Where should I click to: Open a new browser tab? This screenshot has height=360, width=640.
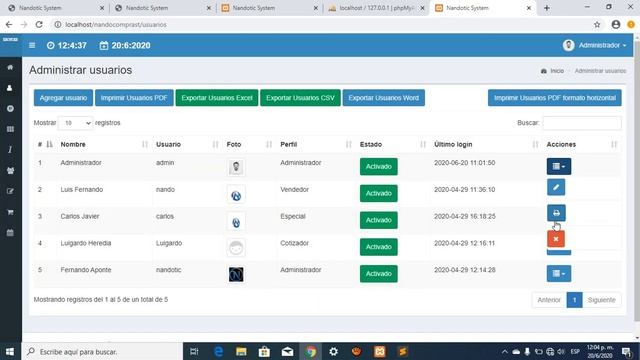tap(547, 8)
